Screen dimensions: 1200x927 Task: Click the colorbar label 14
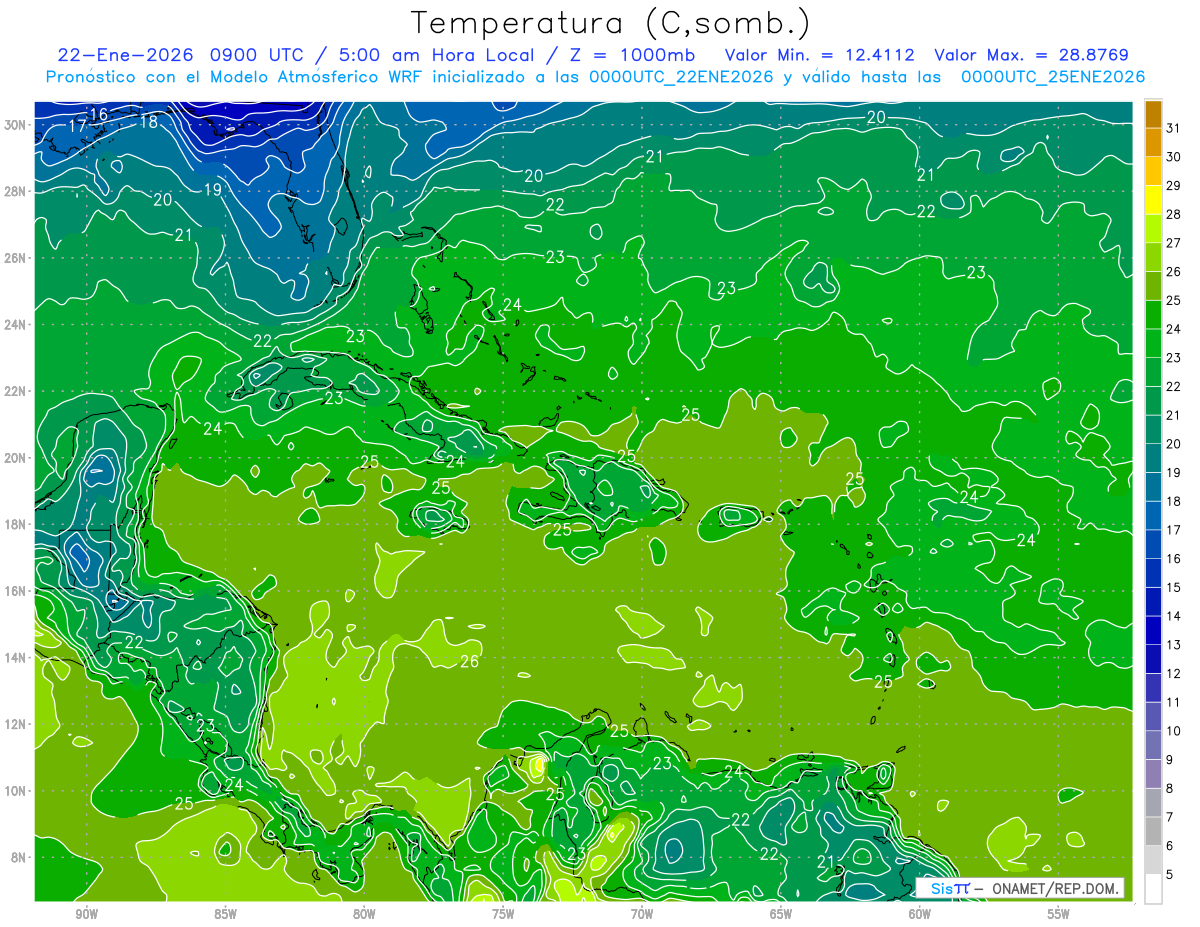coord(1174,617)
